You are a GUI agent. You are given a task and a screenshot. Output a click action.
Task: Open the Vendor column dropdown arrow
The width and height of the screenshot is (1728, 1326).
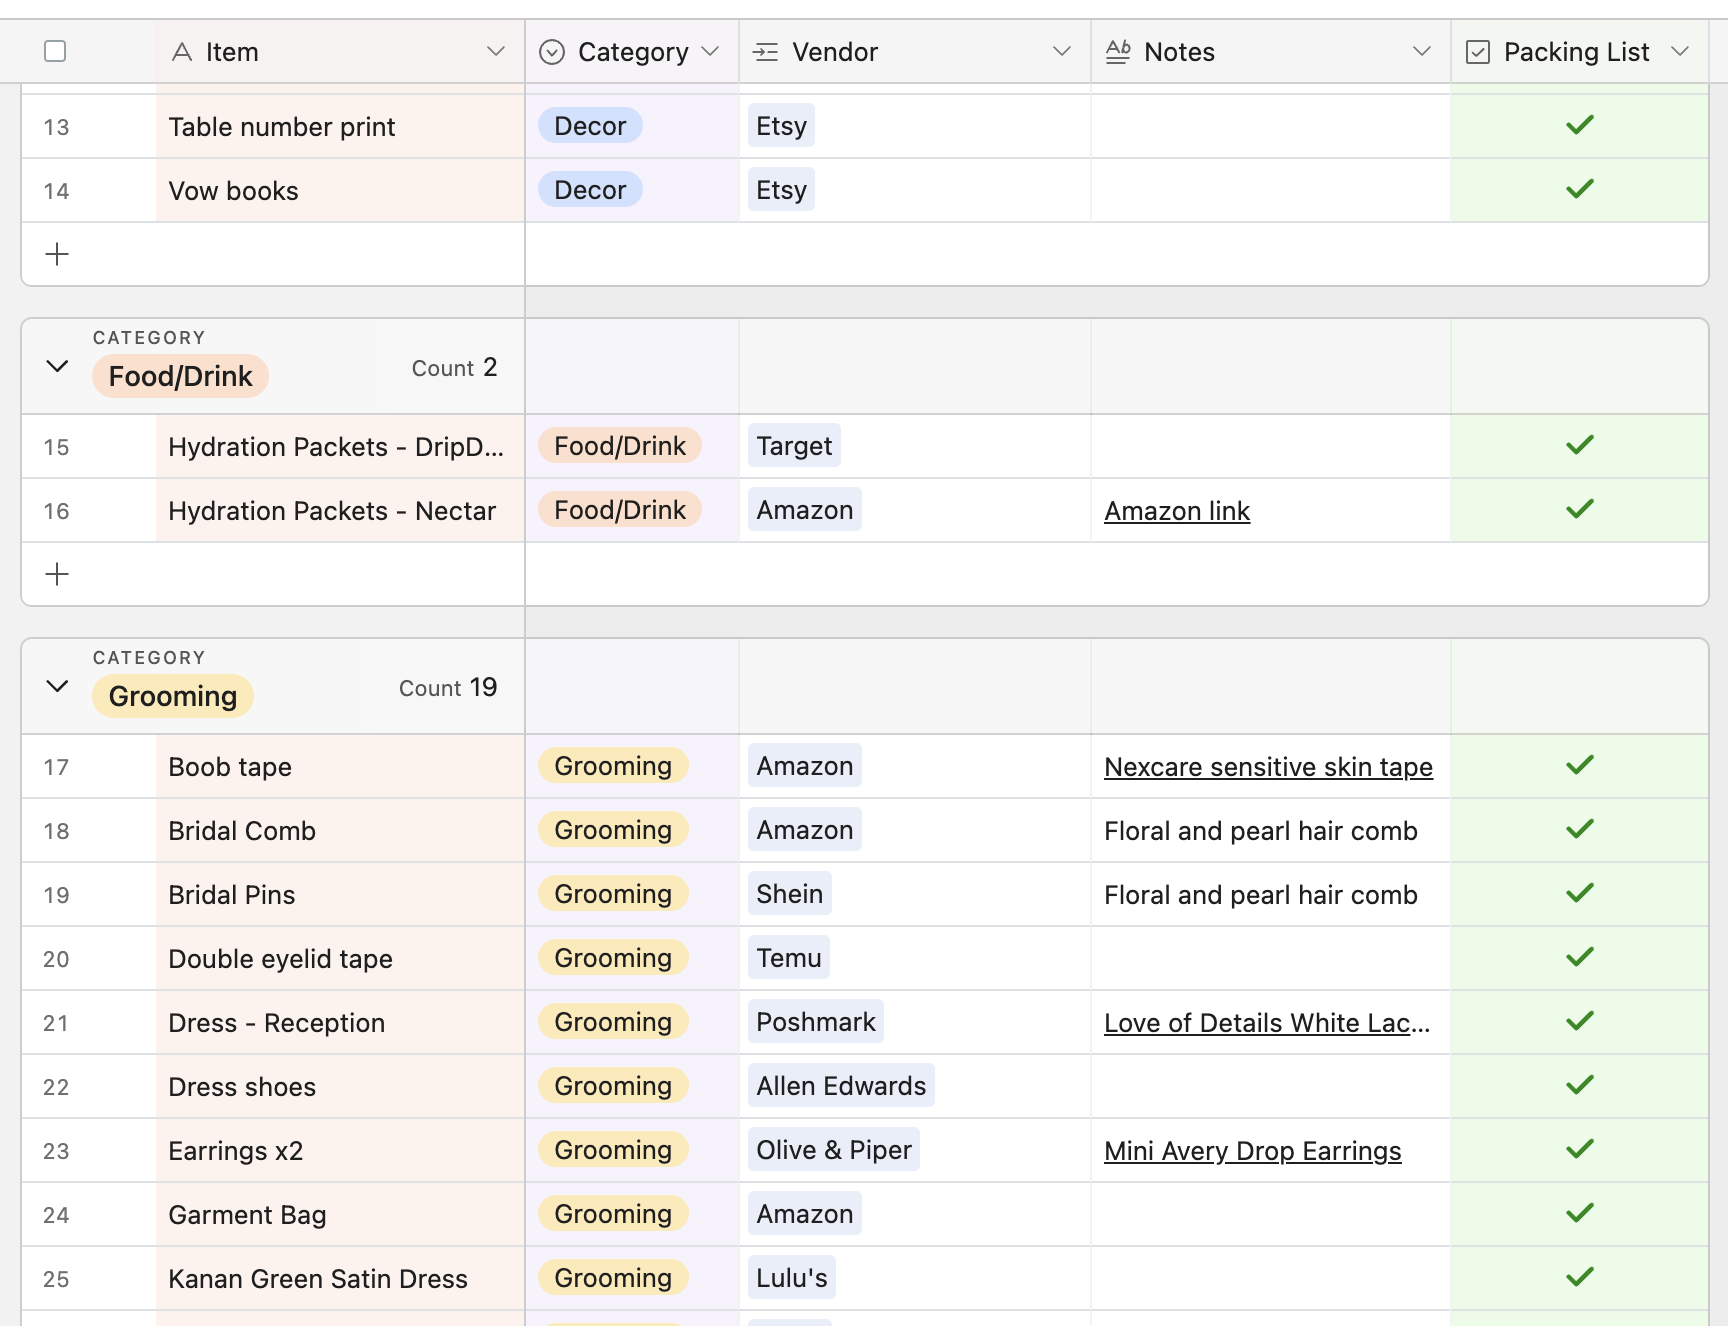1061,52
